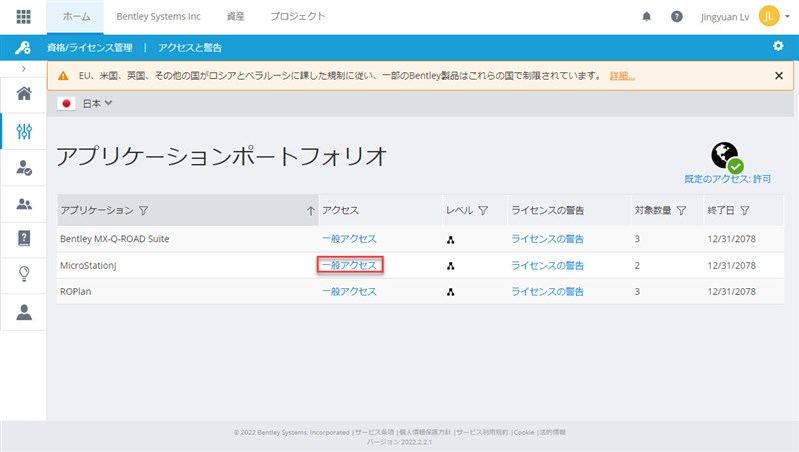This screenshot has width=799, height=452.
Task: Select the Bentley MX-Q-ROAD Suite application name
Action: point(115,239)
